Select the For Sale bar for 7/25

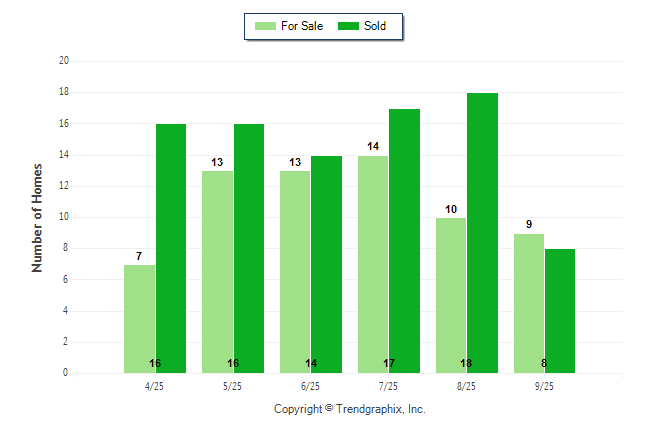[x=373, y=264]
